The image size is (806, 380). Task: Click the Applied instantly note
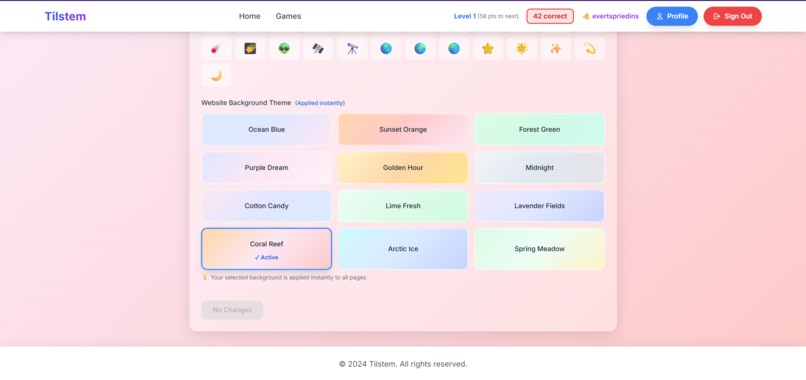(x=320, y=103)
